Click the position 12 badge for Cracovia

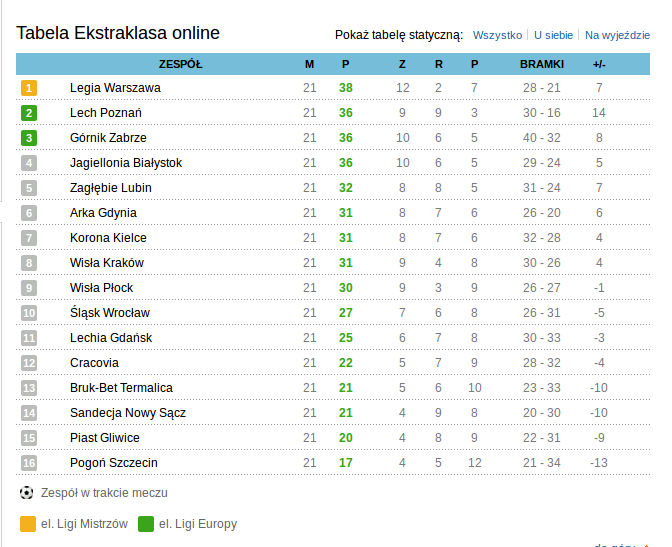click(x=29, y=363)
